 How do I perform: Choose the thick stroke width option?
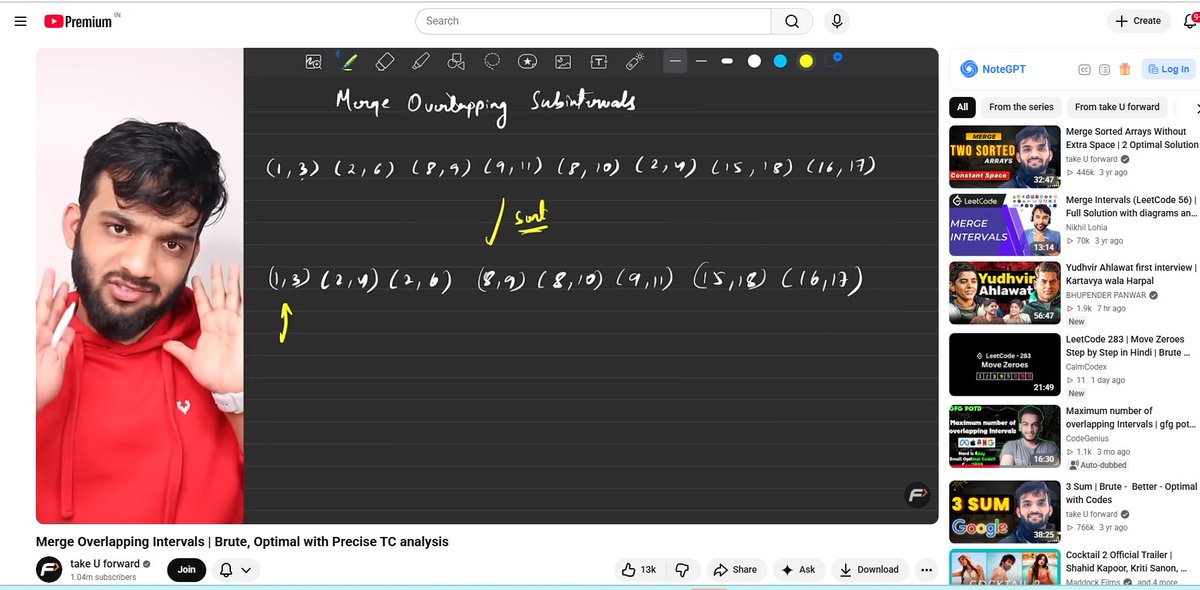[x=727, y=62]
